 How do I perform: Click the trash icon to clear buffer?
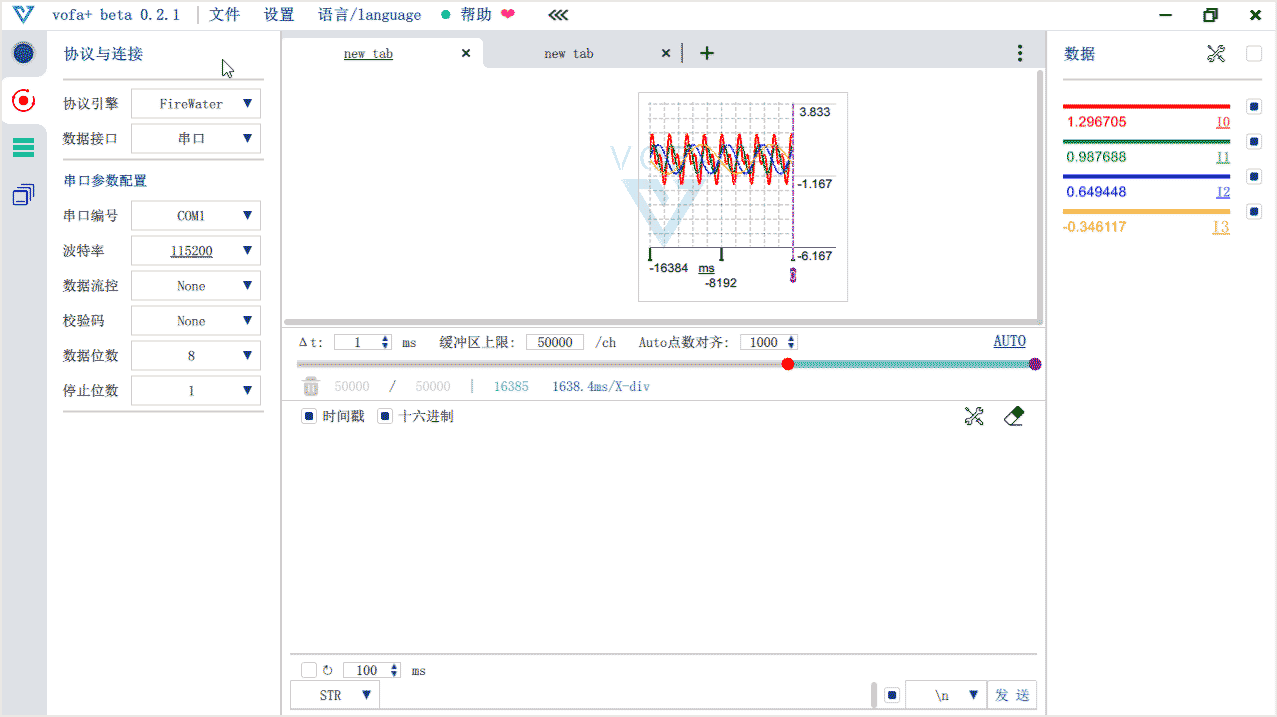click(x=311, y=386)
